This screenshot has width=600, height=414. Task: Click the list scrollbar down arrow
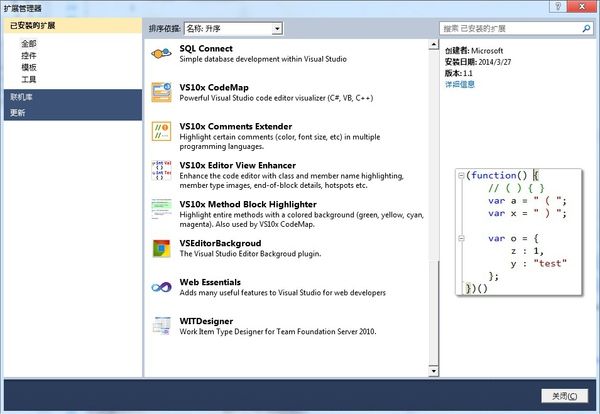coord(434,371)
